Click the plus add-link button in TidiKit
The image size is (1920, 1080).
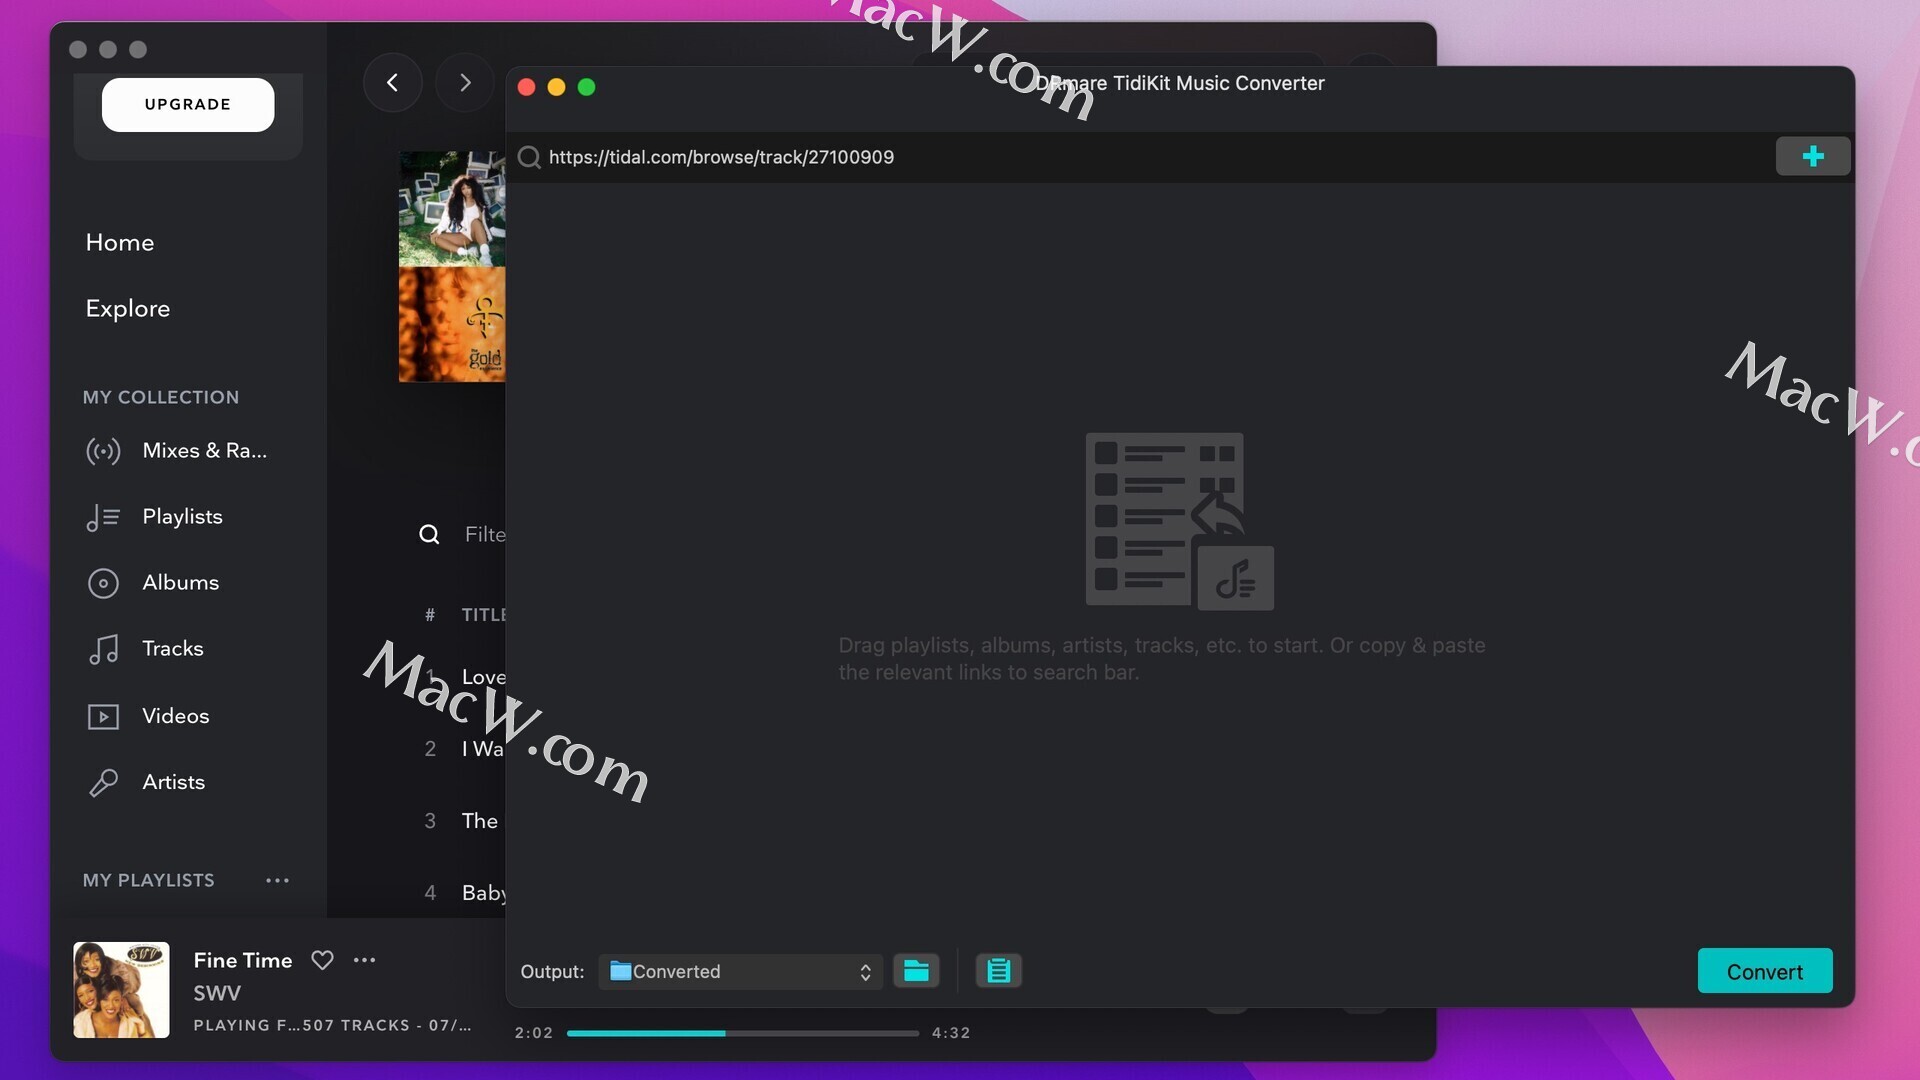point(1812,156)
